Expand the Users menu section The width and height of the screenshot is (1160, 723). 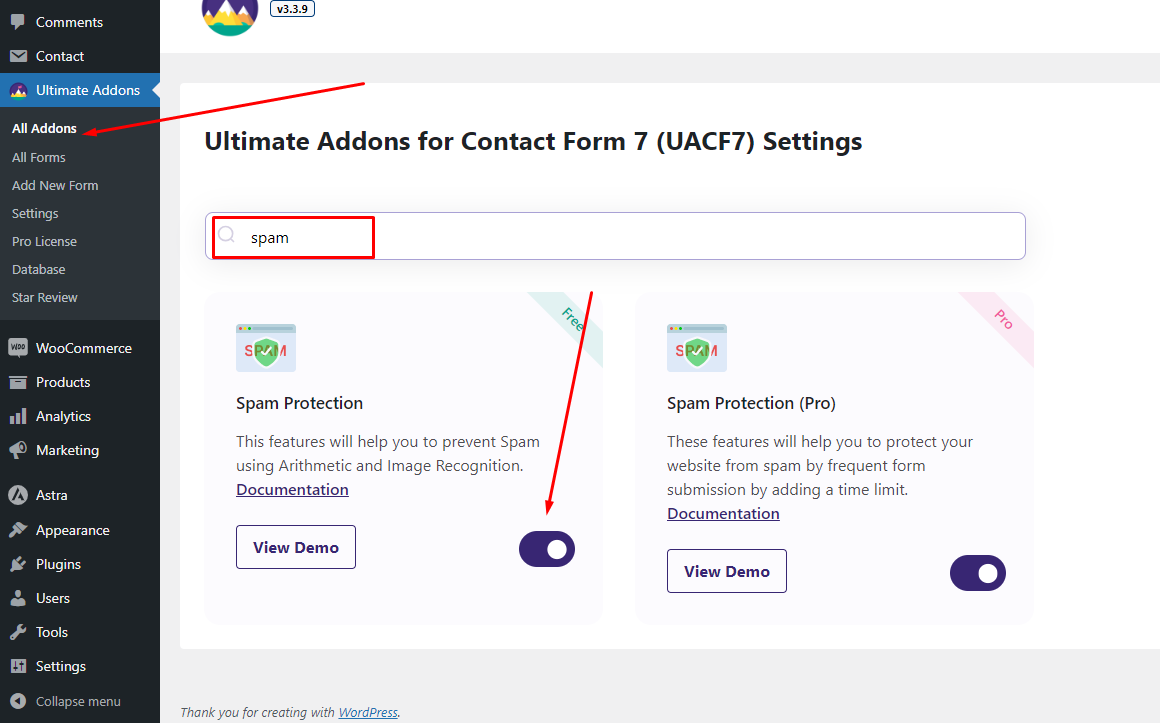(x=52, y=598)
